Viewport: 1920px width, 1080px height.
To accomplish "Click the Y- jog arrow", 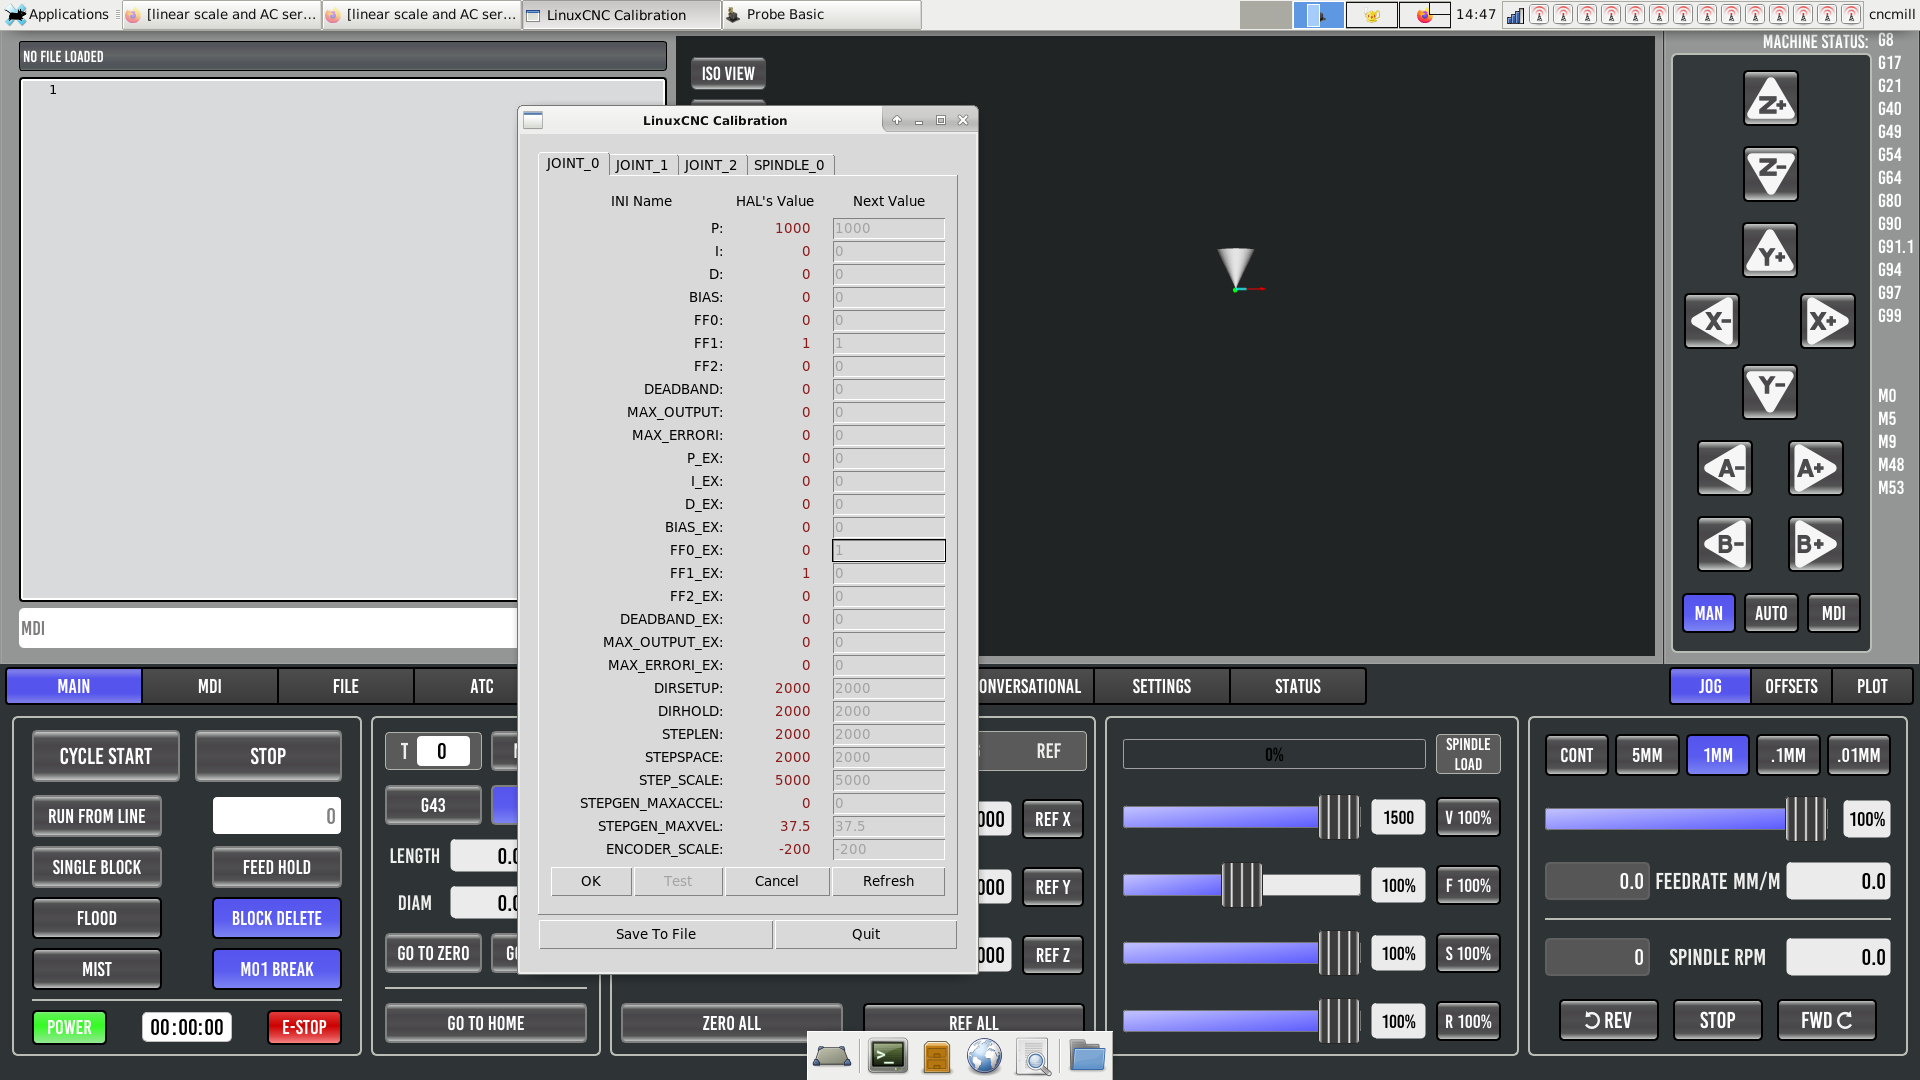I will click(1770, 391).
